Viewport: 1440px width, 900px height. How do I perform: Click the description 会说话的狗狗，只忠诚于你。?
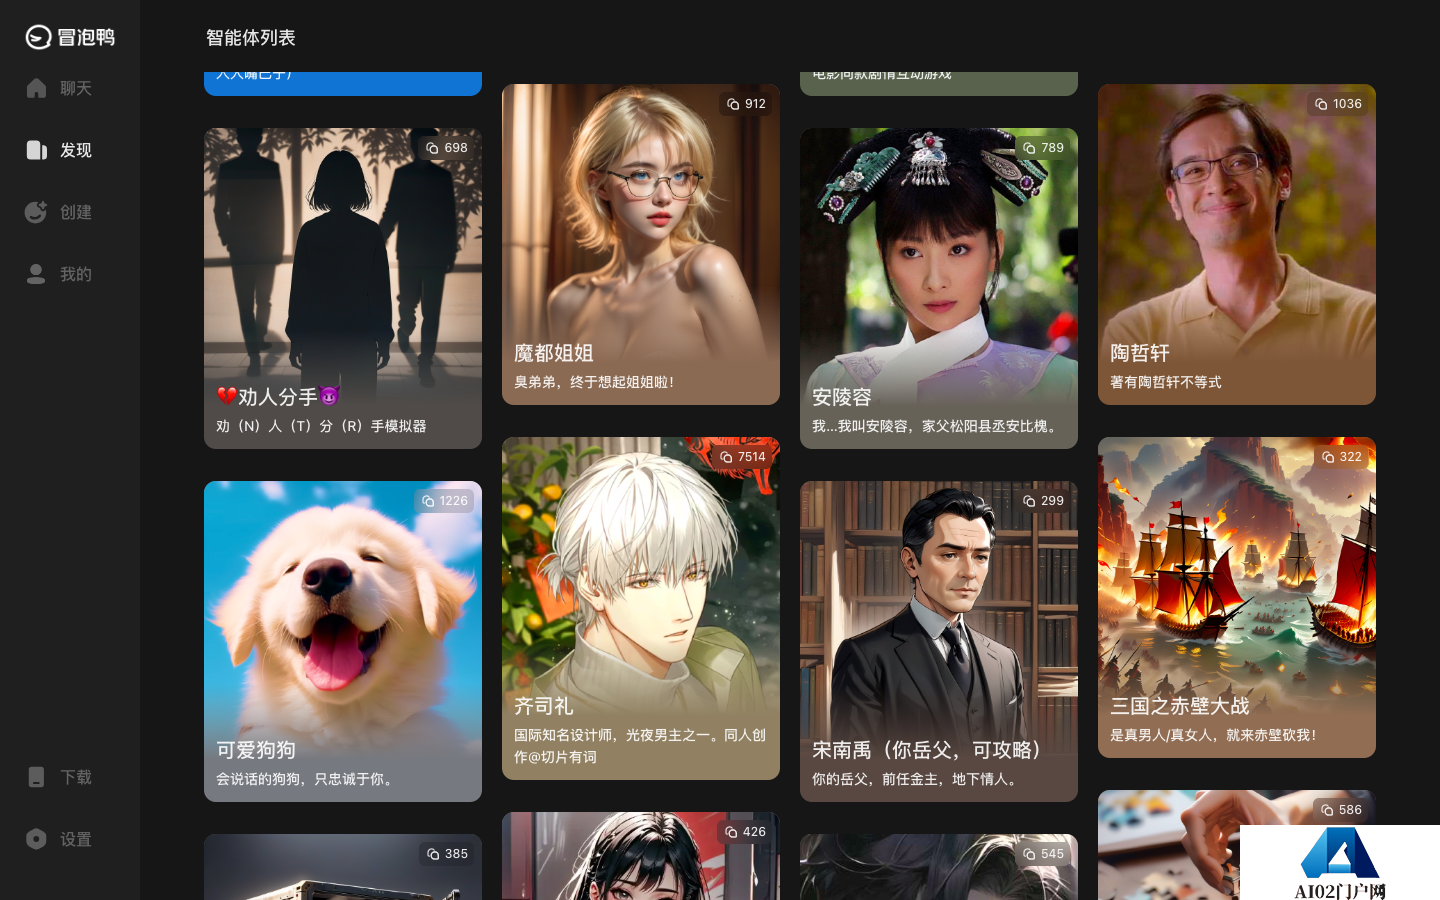(307, 779)
